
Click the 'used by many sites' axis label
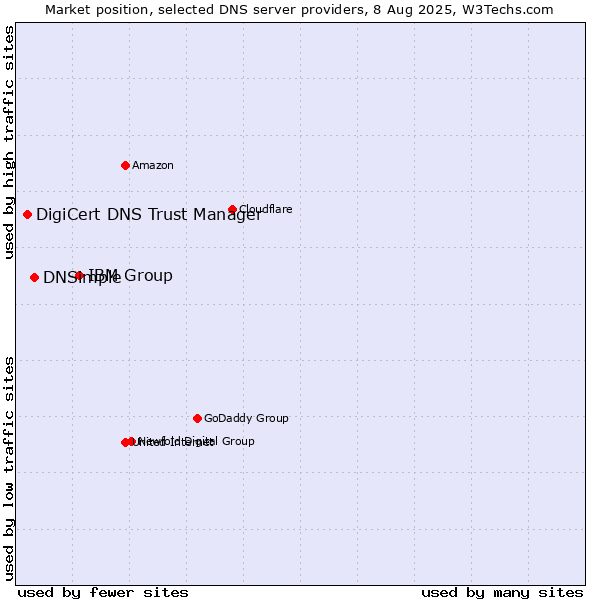click(502, 593)
